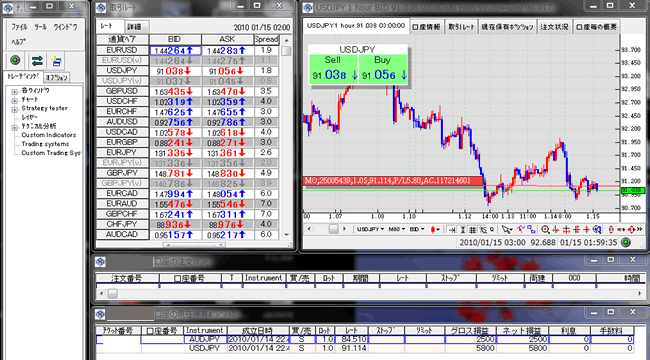Click the chart scroll left arrow

coord(308,229)
